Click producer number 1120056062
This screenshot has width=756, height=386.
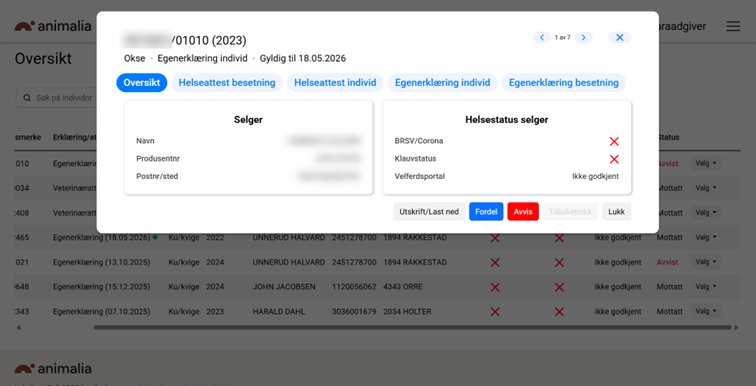(x=354, y=287)
